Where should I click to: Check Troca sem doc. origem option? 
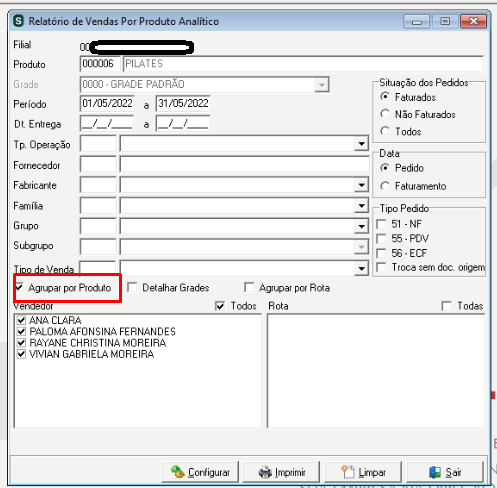tap(381, 267)
